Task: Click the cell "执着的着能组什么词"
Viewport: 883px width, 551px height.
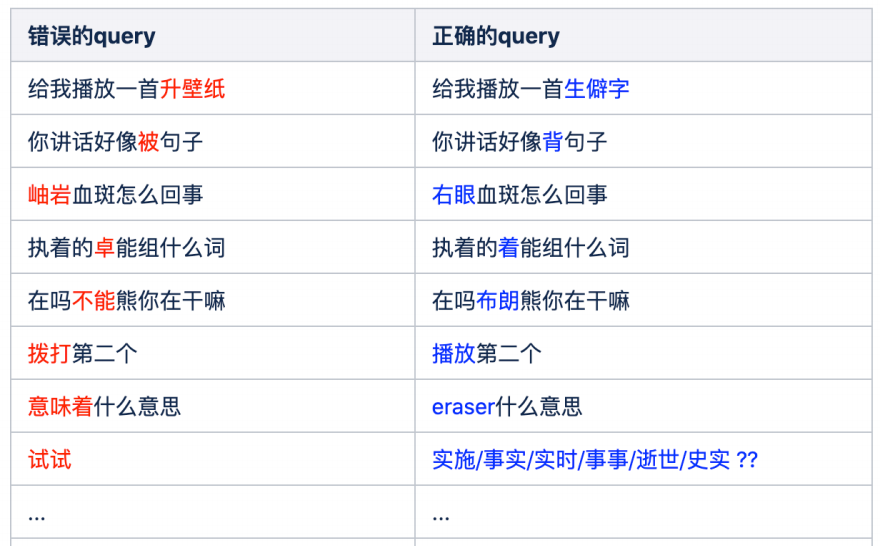Action: [644, 247]
